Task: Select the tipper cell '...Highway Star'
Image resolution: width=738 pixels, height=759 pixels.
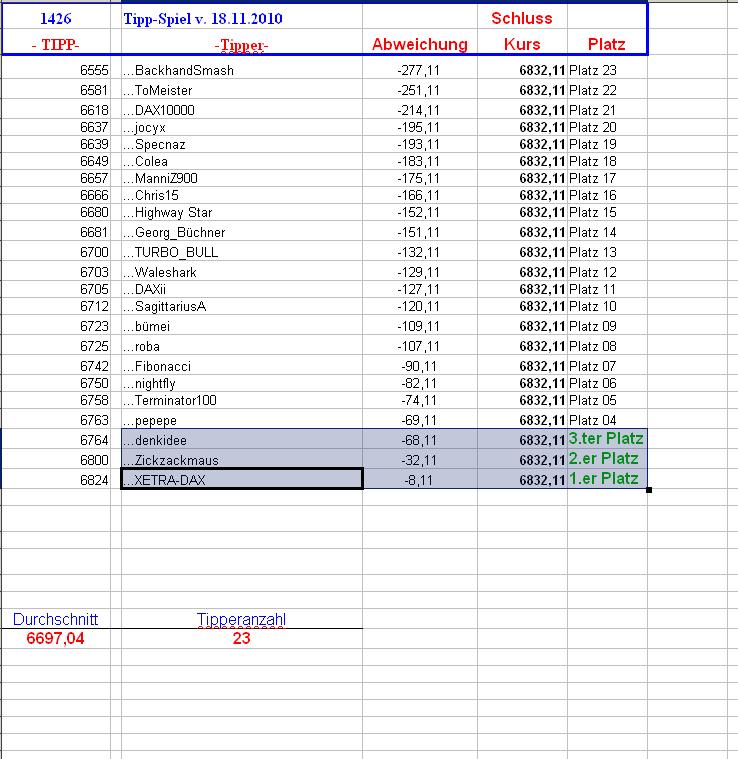Action: 241,212
